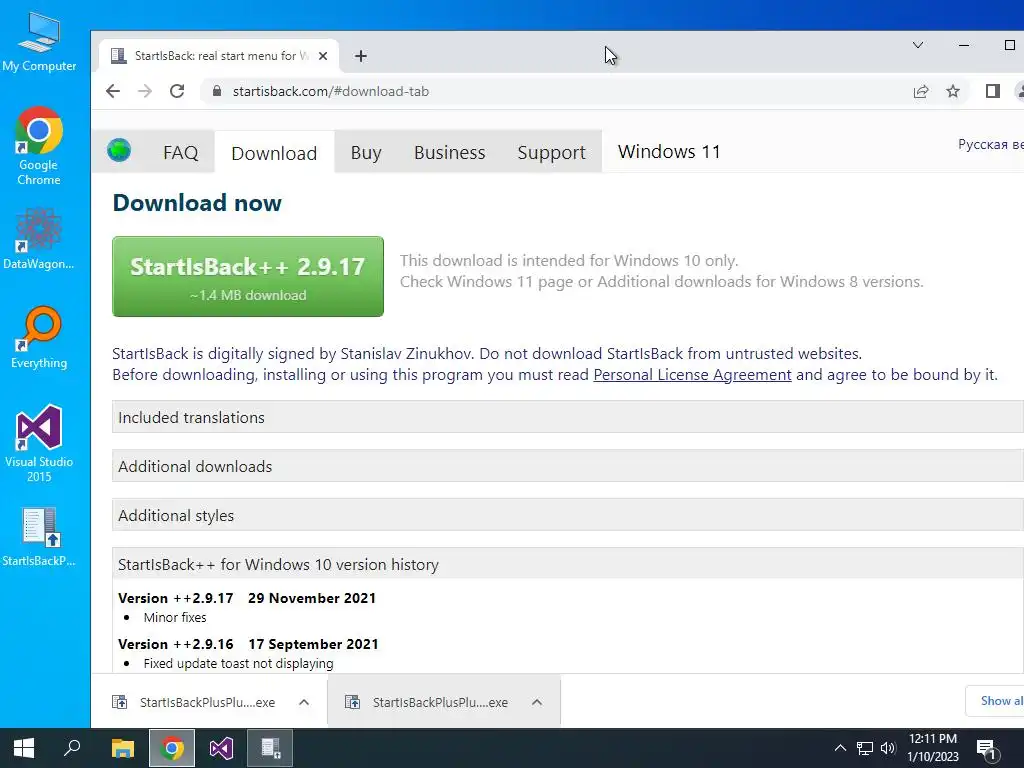Screen dimensions: 1024x768
Task: Open tab search chevron in title bar
Action: coord(918,45)
